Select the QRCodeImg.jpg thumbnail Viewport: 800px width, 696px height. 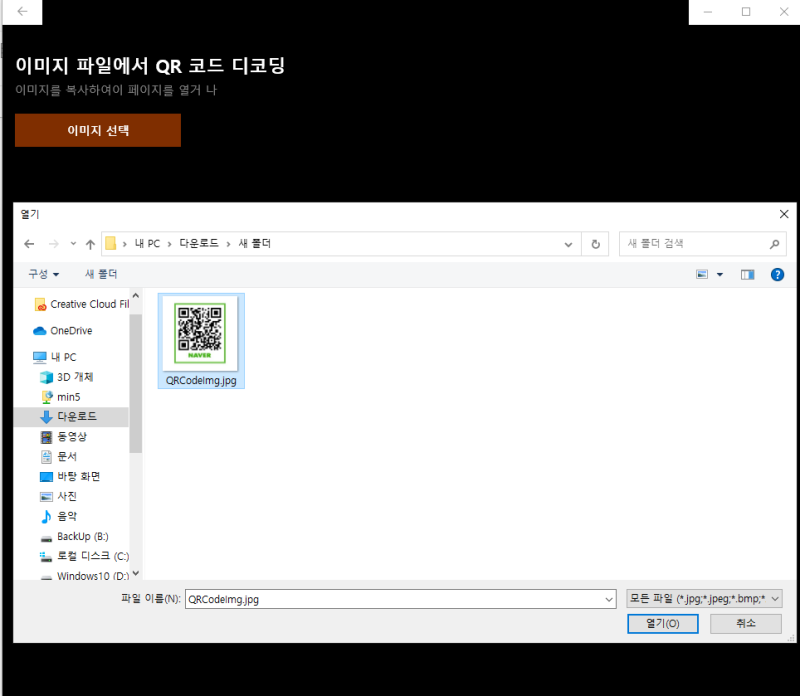pos(200,333)
